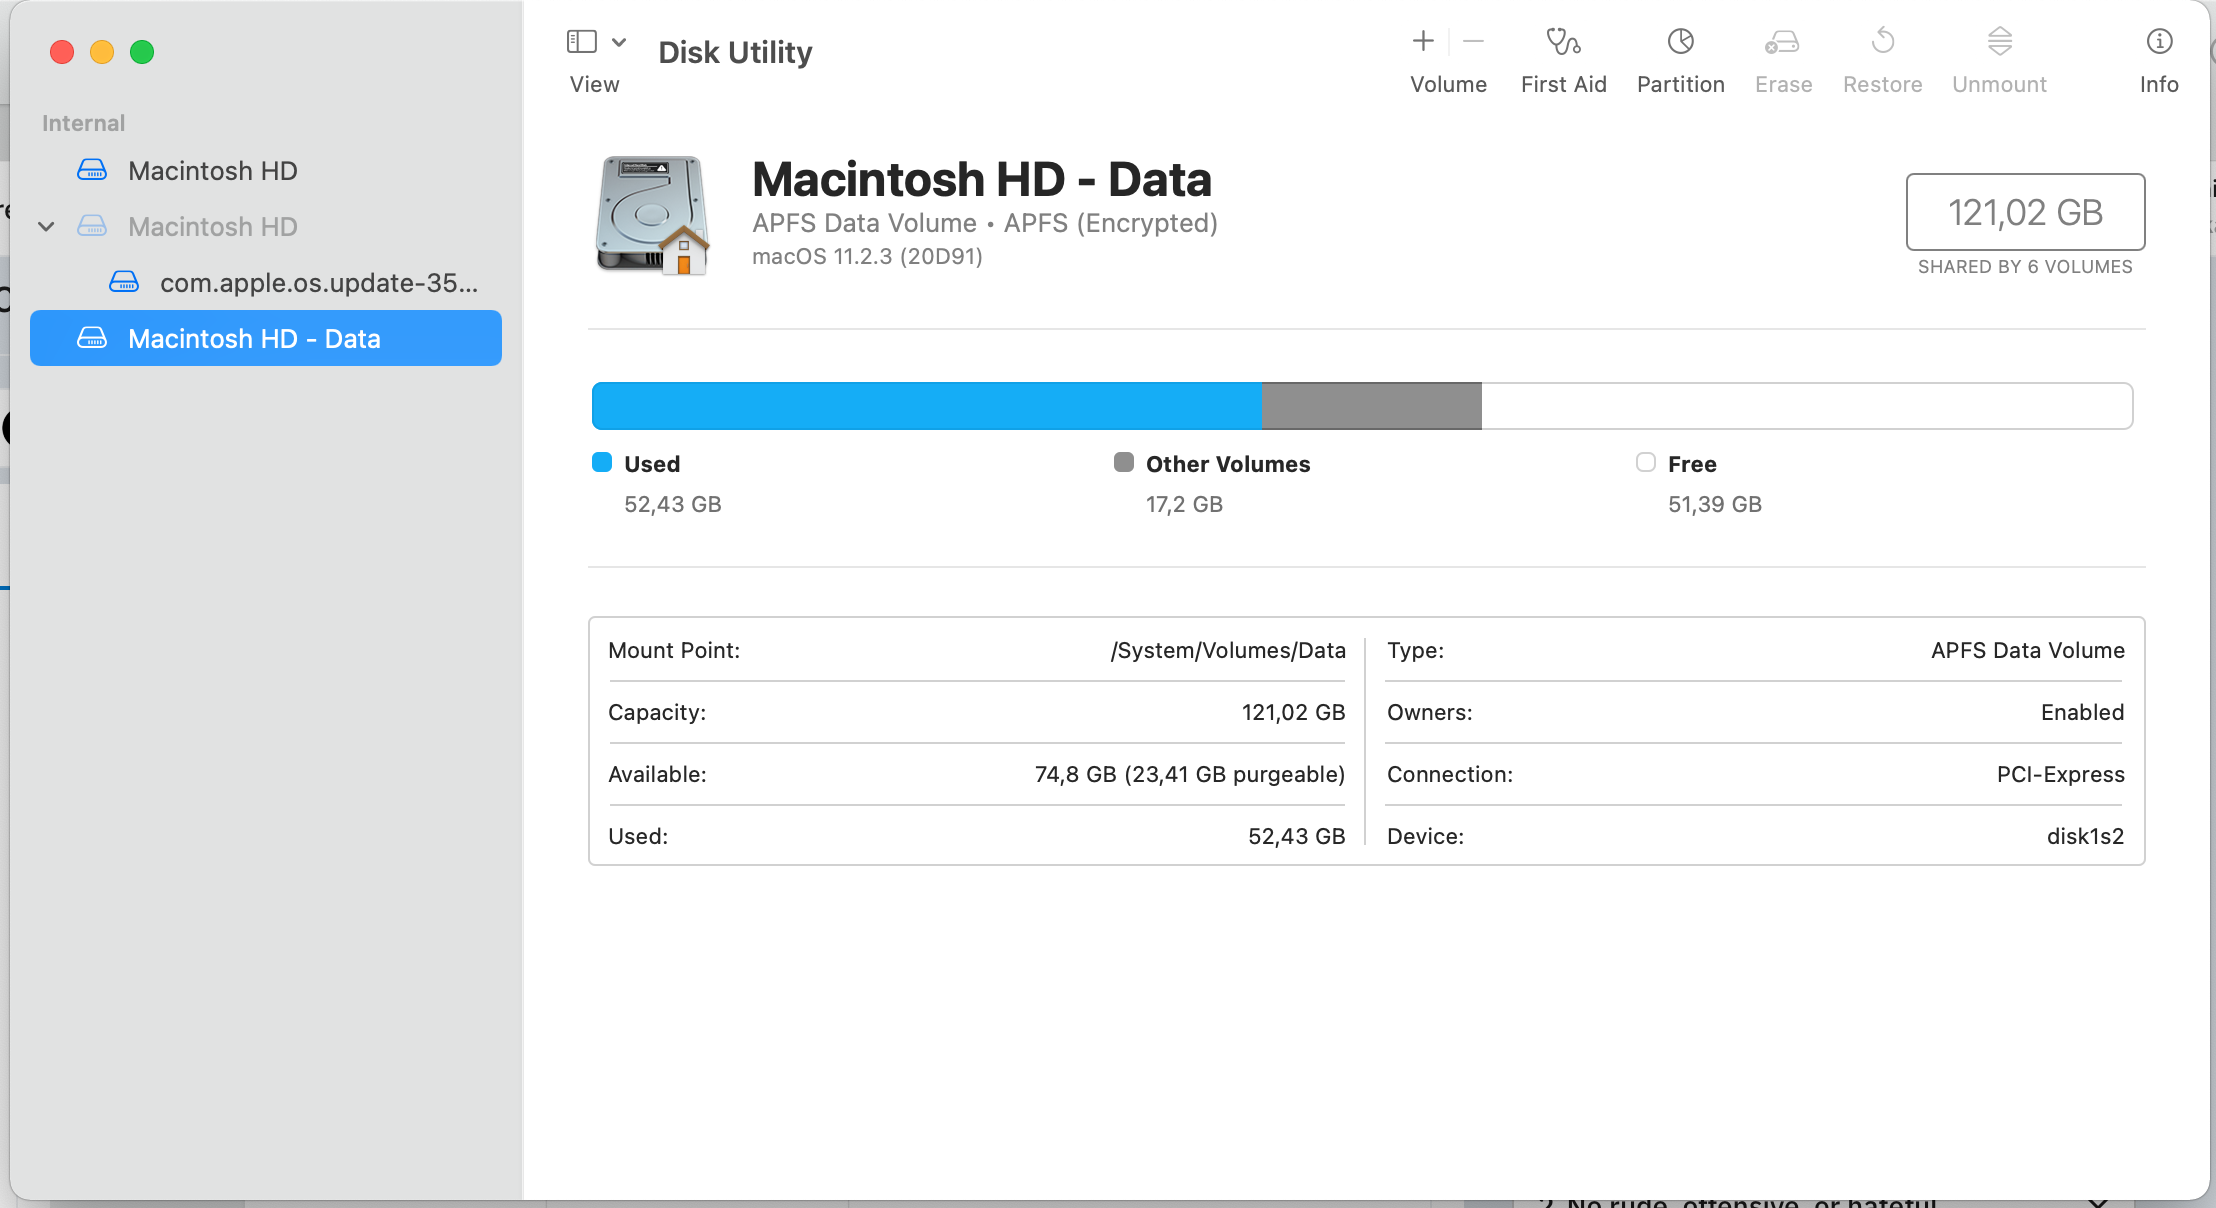Open the Partition pie chart tool

point(1680,41)
